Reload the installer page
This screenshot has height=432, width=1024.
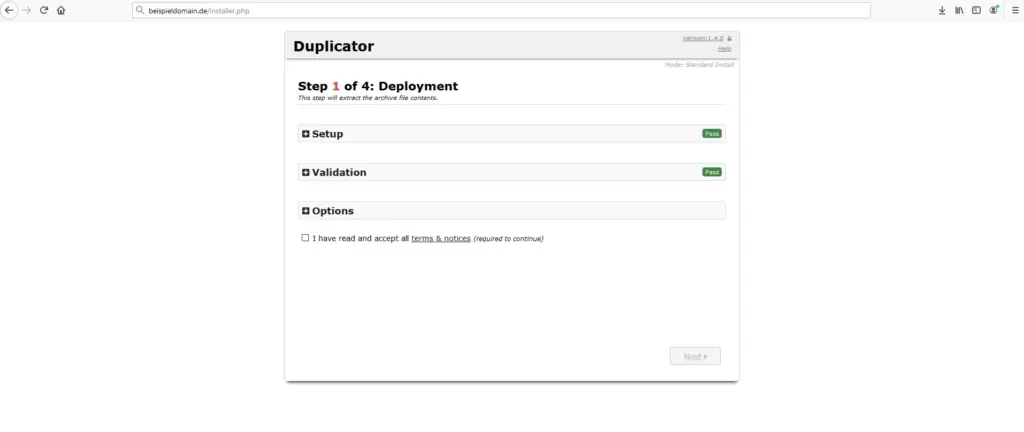click(x=44, y=10)
